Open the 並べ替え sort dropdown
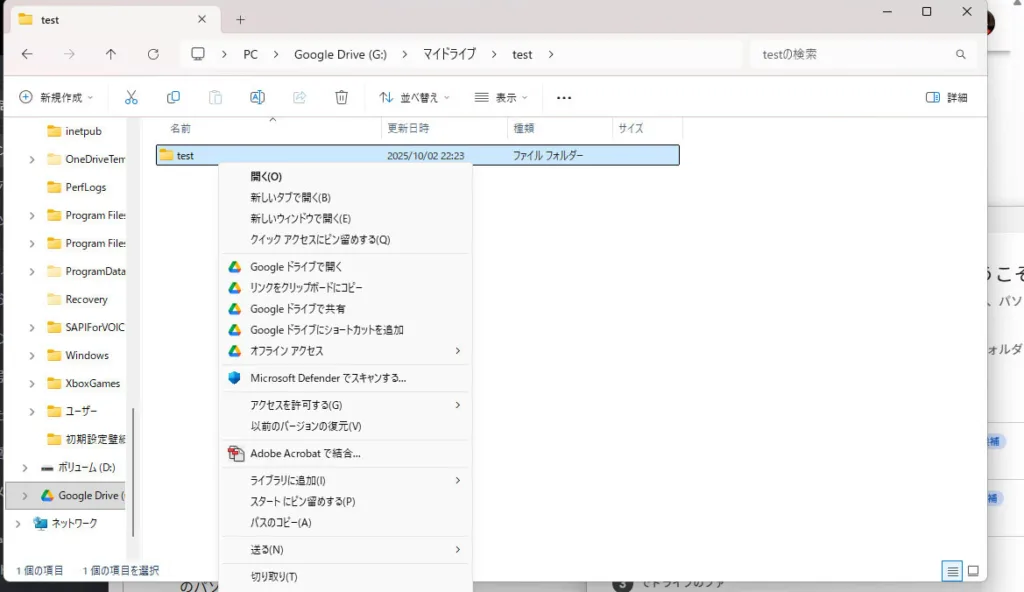The width and height of the screenshot is (1024, 592). (x=414, y=97)
